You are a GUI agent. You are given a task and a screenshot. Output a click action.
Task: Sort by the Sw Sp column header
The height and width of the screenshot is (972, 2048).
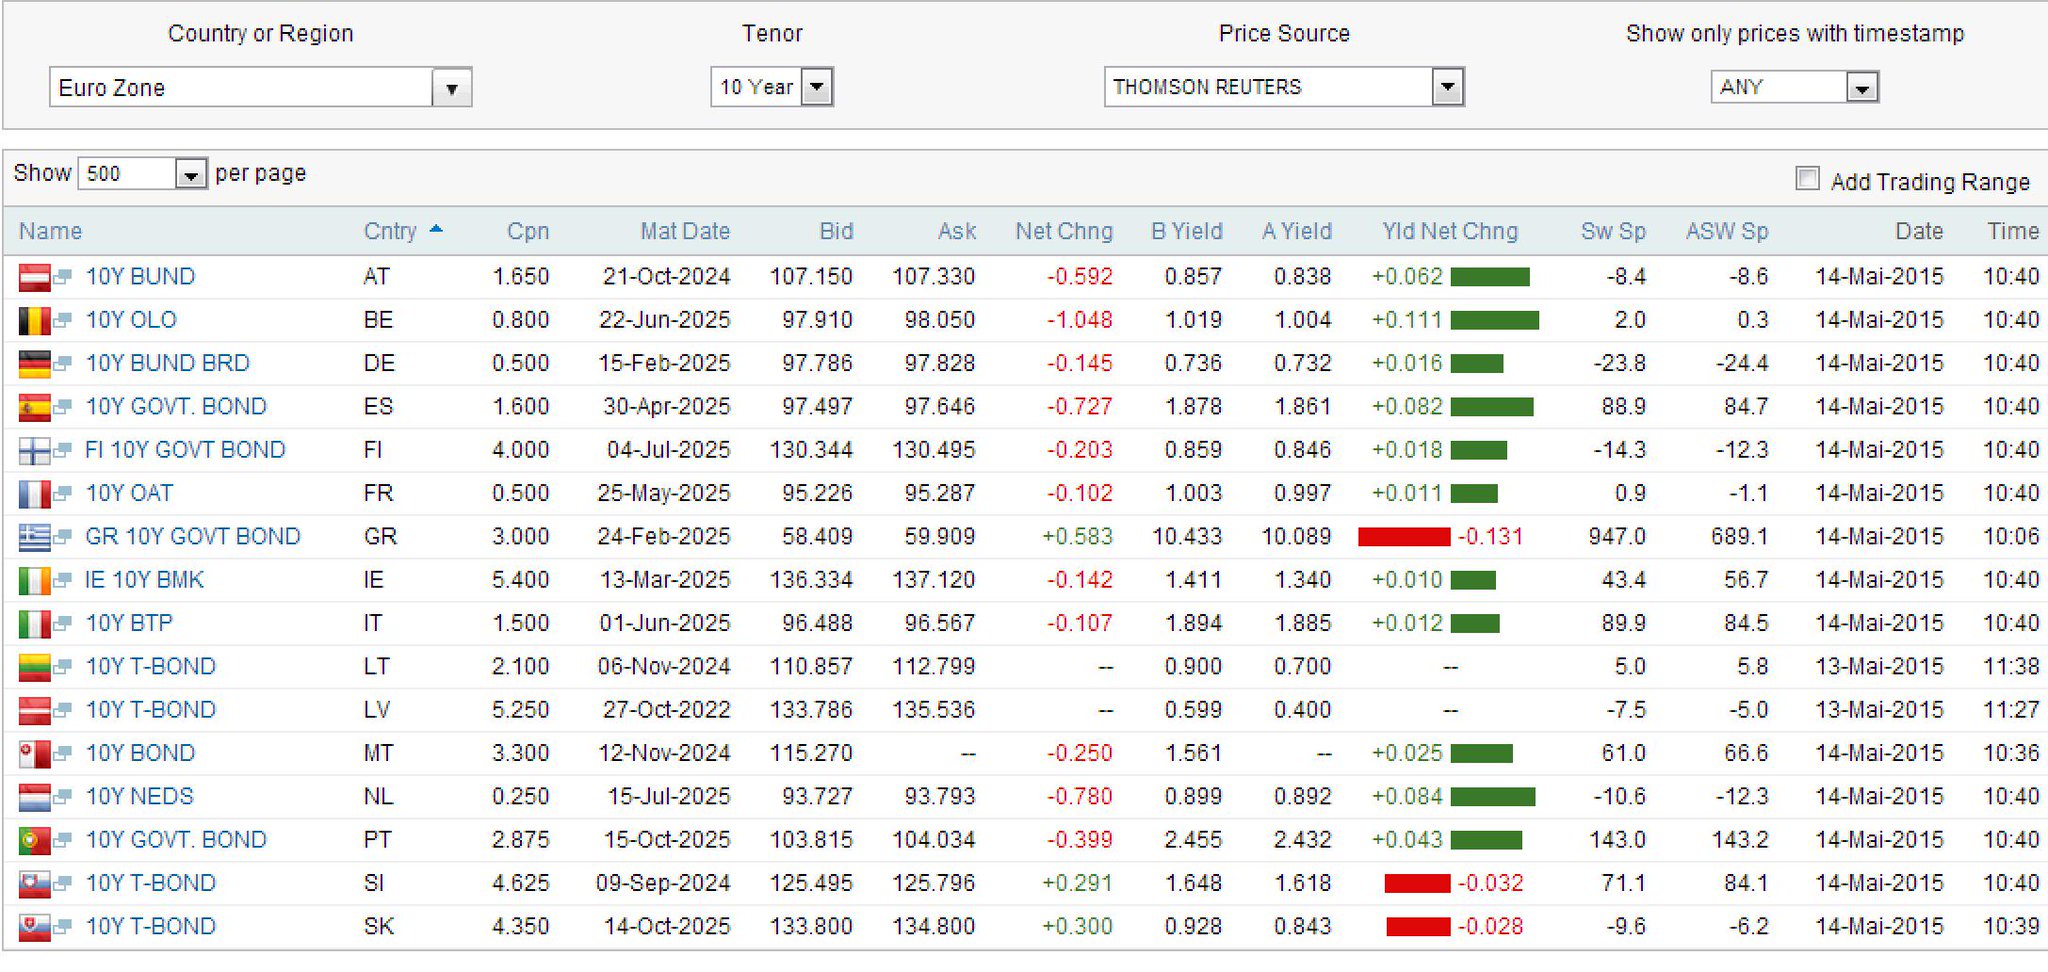1613,232
